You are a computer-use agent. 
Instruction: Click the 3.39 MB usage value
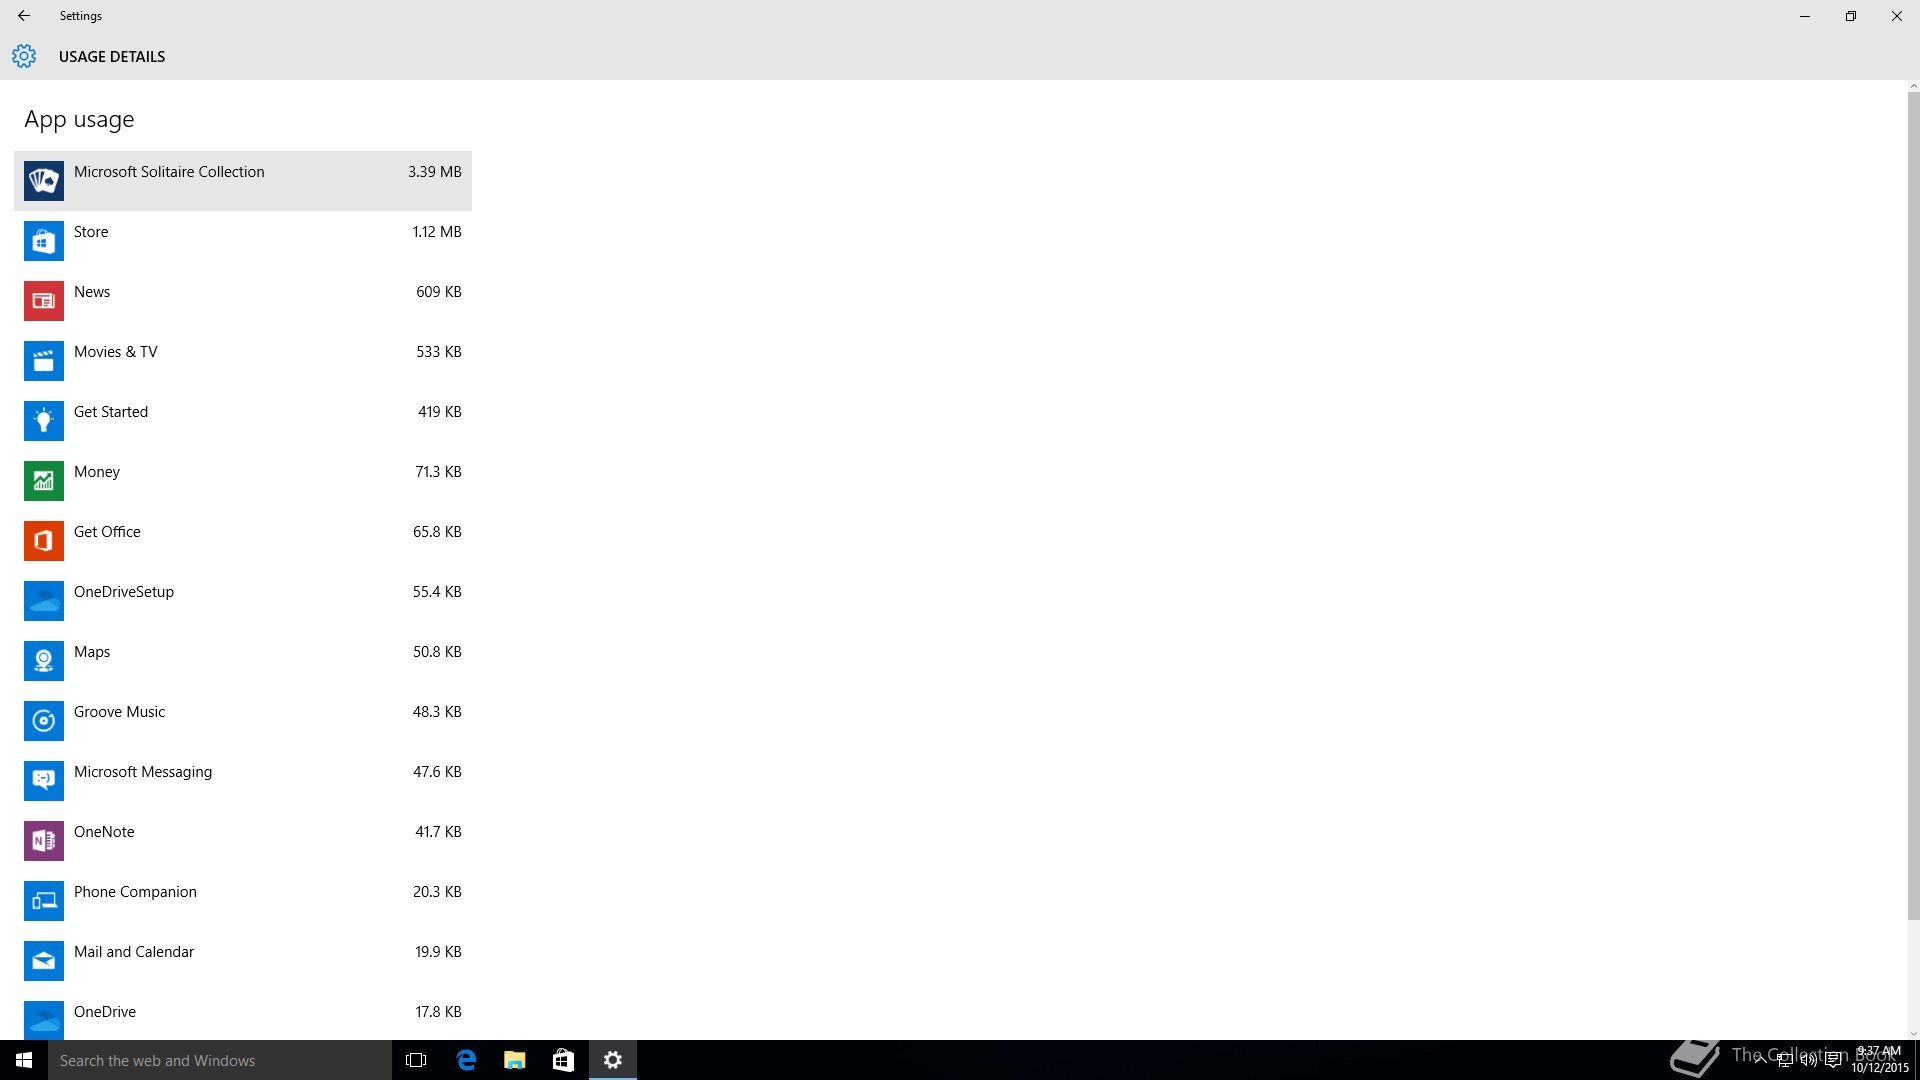coord(435,172)
